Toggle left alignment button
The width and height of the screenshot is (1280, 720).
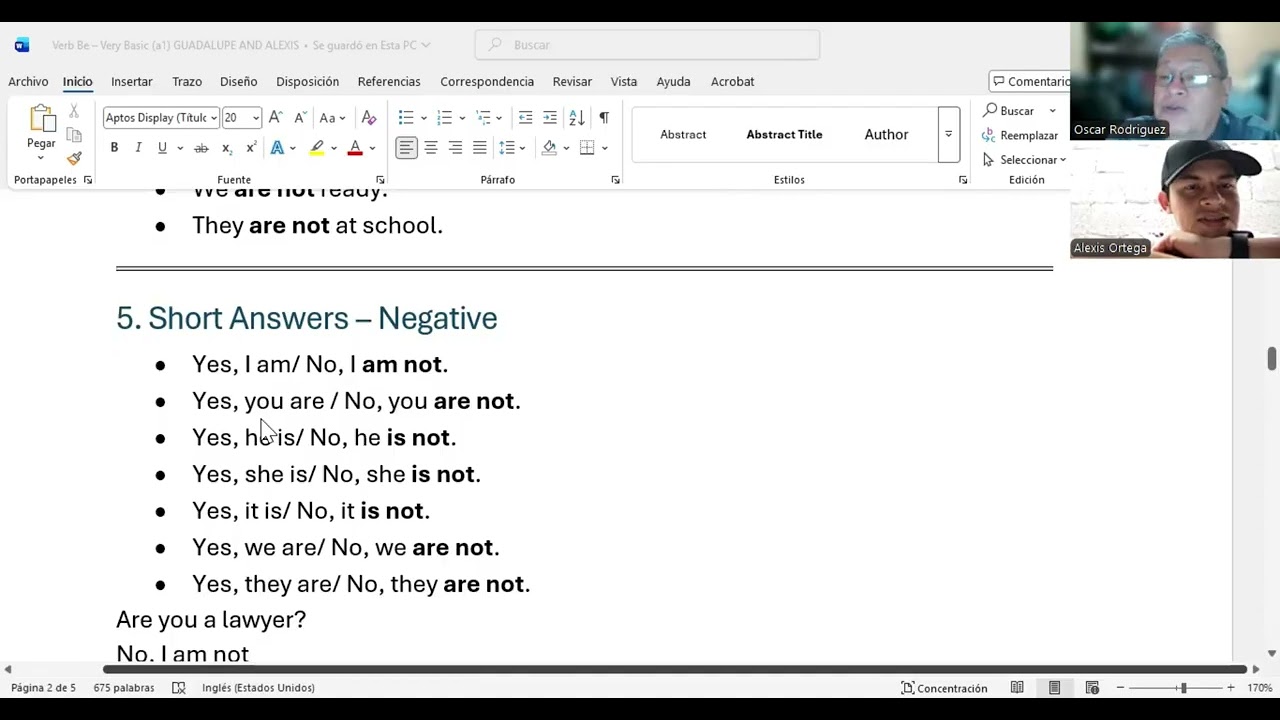406,148
